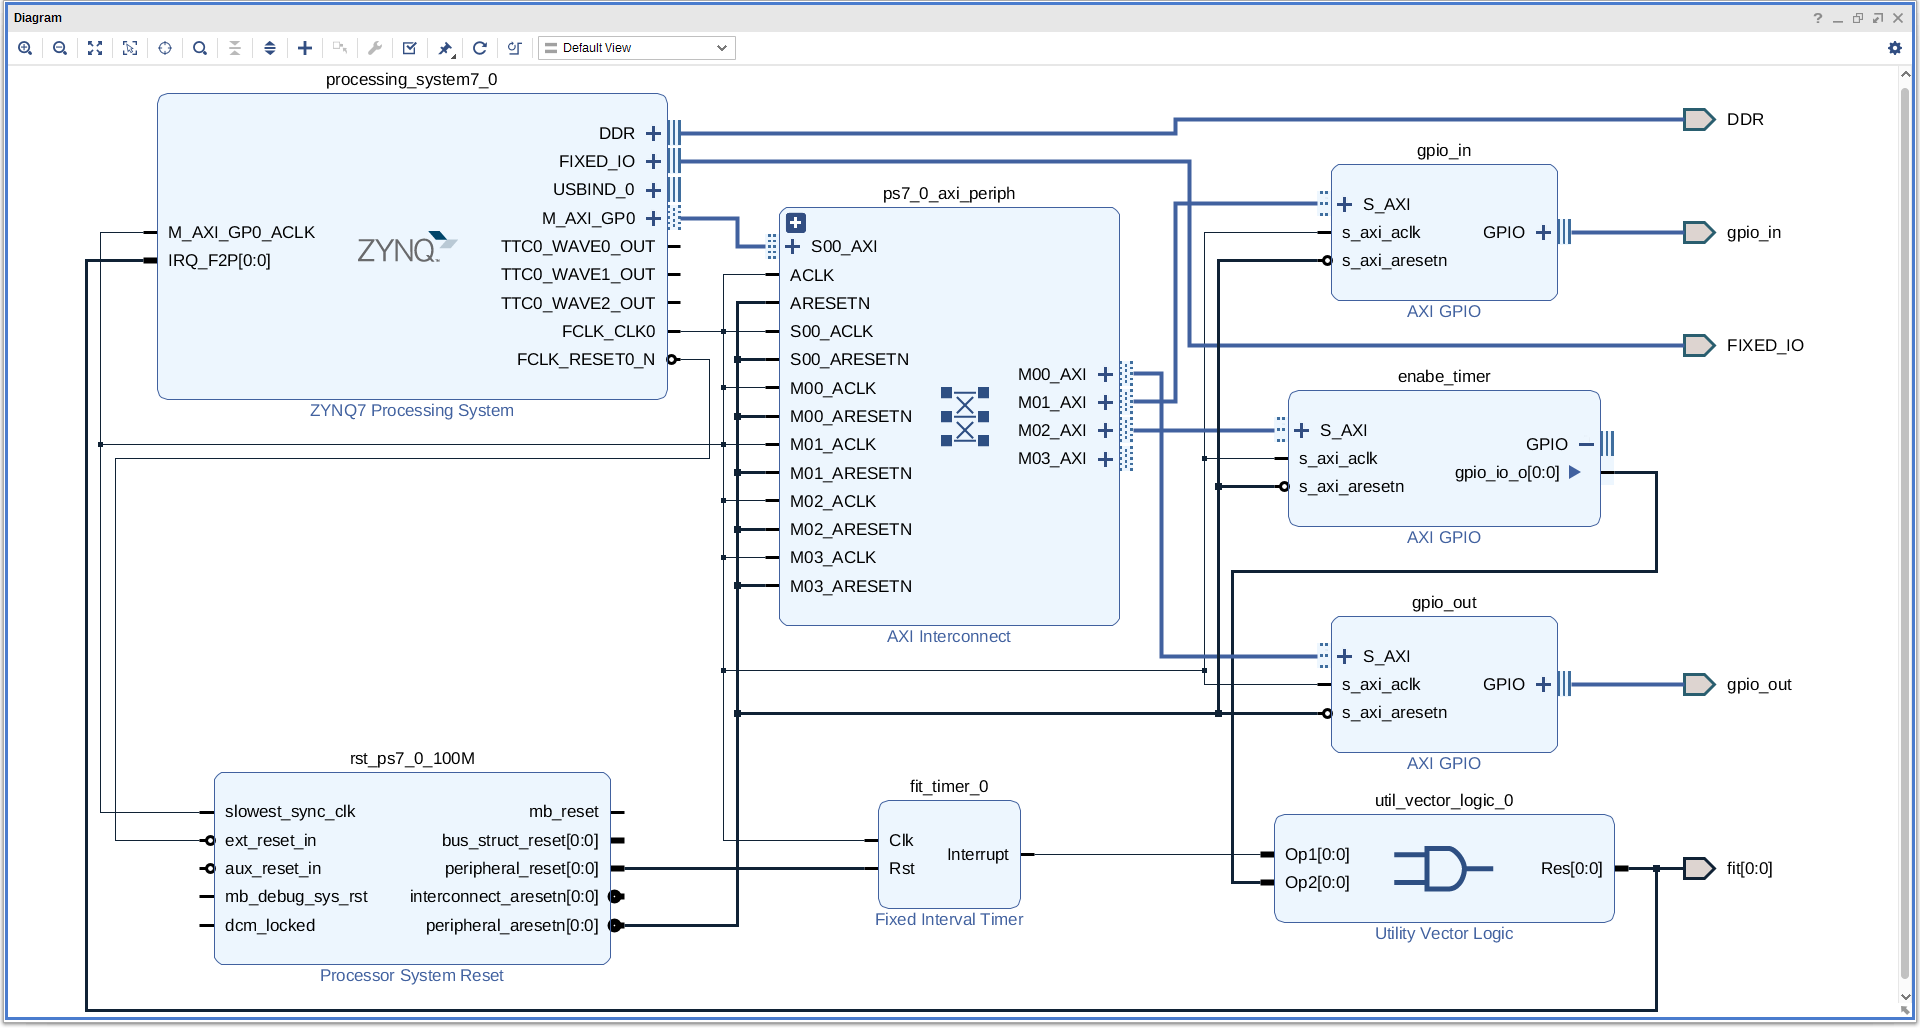Expand the USBIND_0 interface pin

click(653, 189)
